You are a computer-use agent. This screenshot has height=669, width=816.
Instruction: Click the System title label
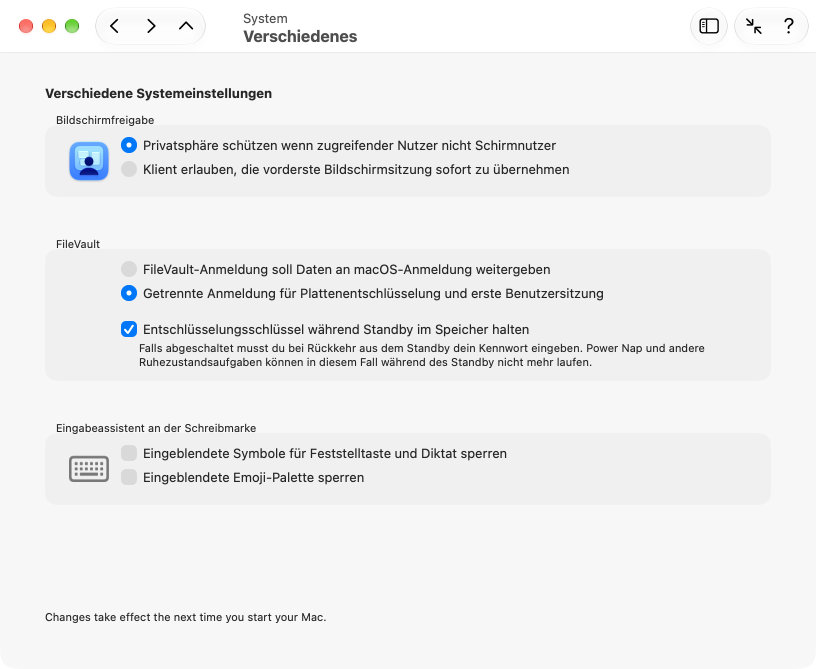tap(265, 18)
